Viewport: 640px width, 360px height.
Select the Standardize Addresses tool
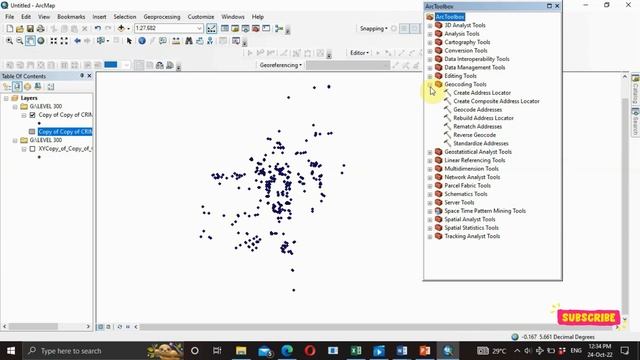[481, 144]
